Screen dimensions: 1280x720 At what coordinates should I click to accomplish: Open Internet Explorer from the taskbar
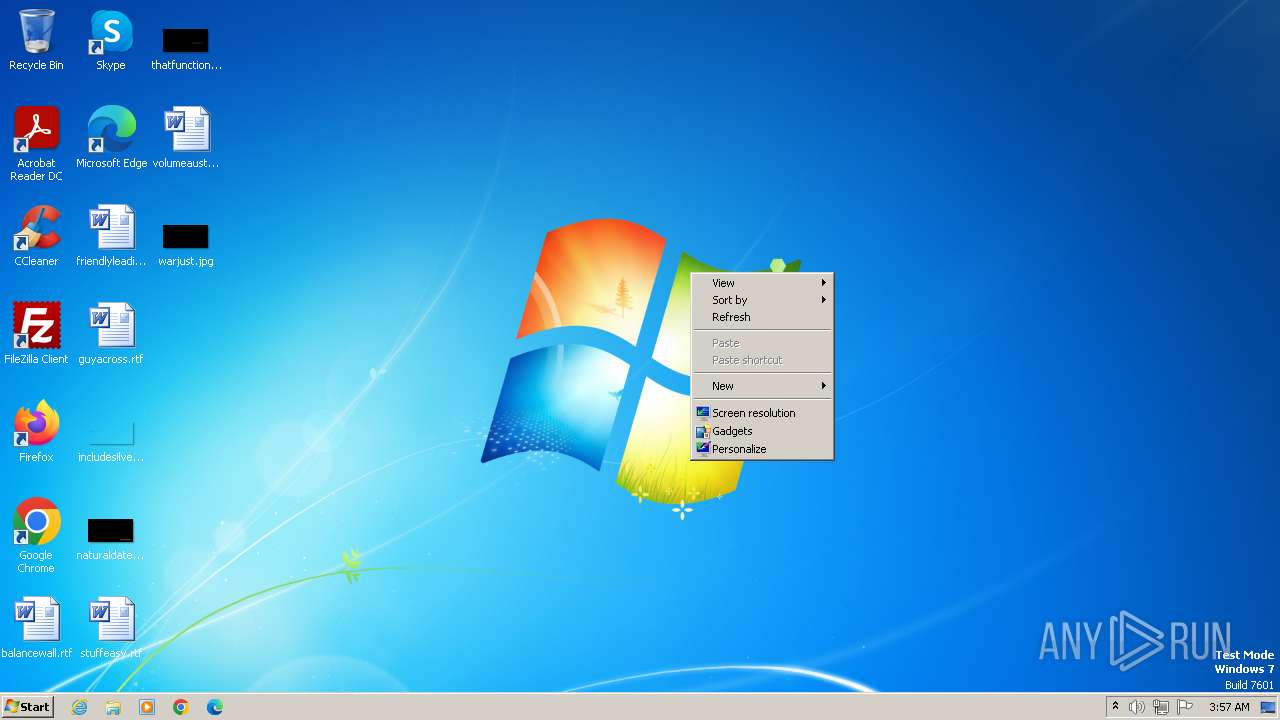(x=80, y=707)
